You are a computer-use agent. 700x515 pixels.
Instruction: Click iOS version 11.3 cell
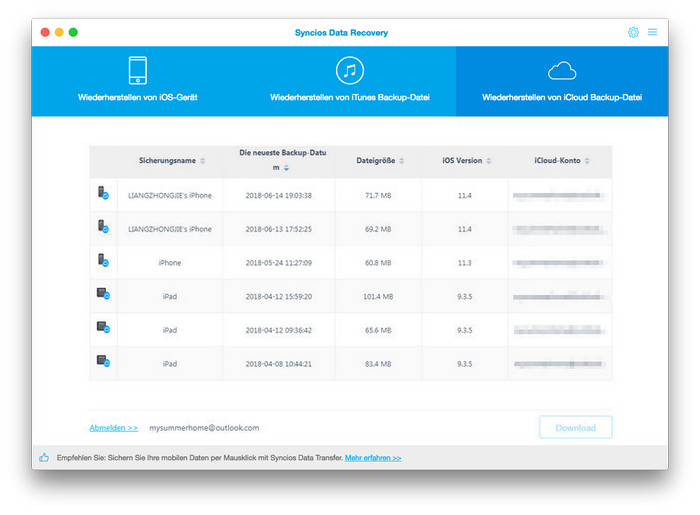464,263
